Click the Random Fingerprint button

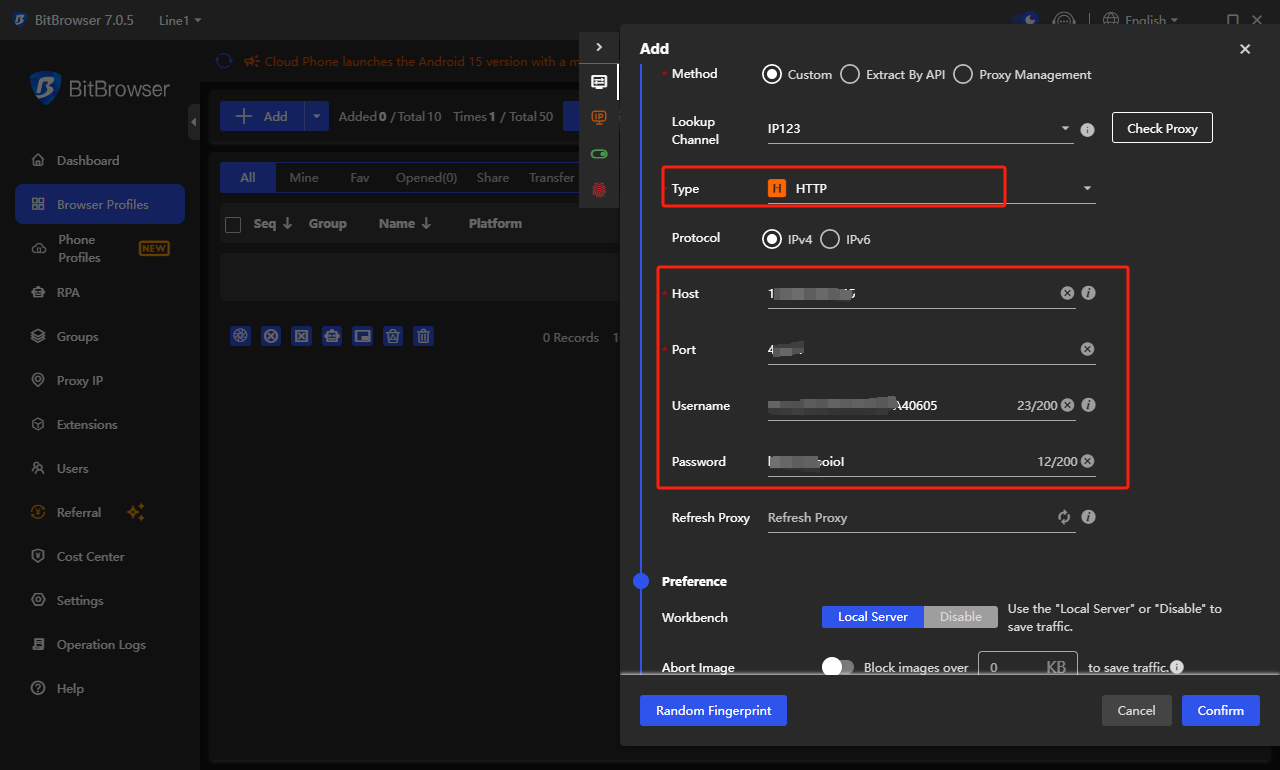pyautogui.click(x=713, y=710)
